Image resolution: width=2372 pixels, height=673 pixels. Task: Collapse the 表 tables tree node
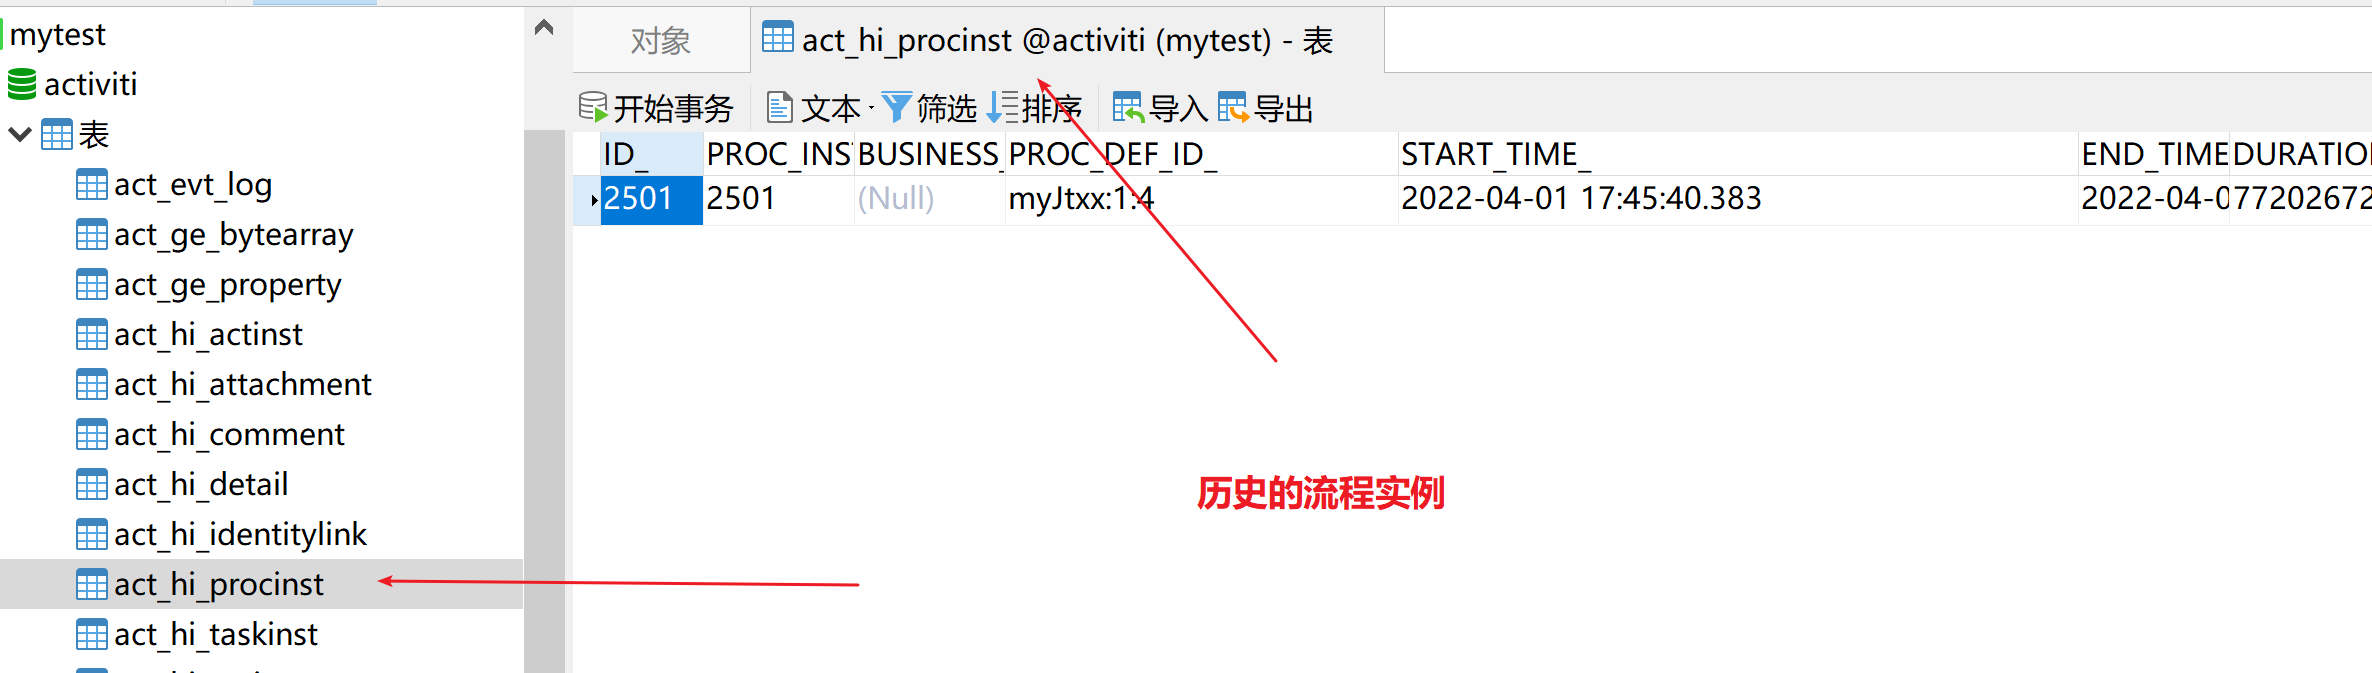click(19, 134)
